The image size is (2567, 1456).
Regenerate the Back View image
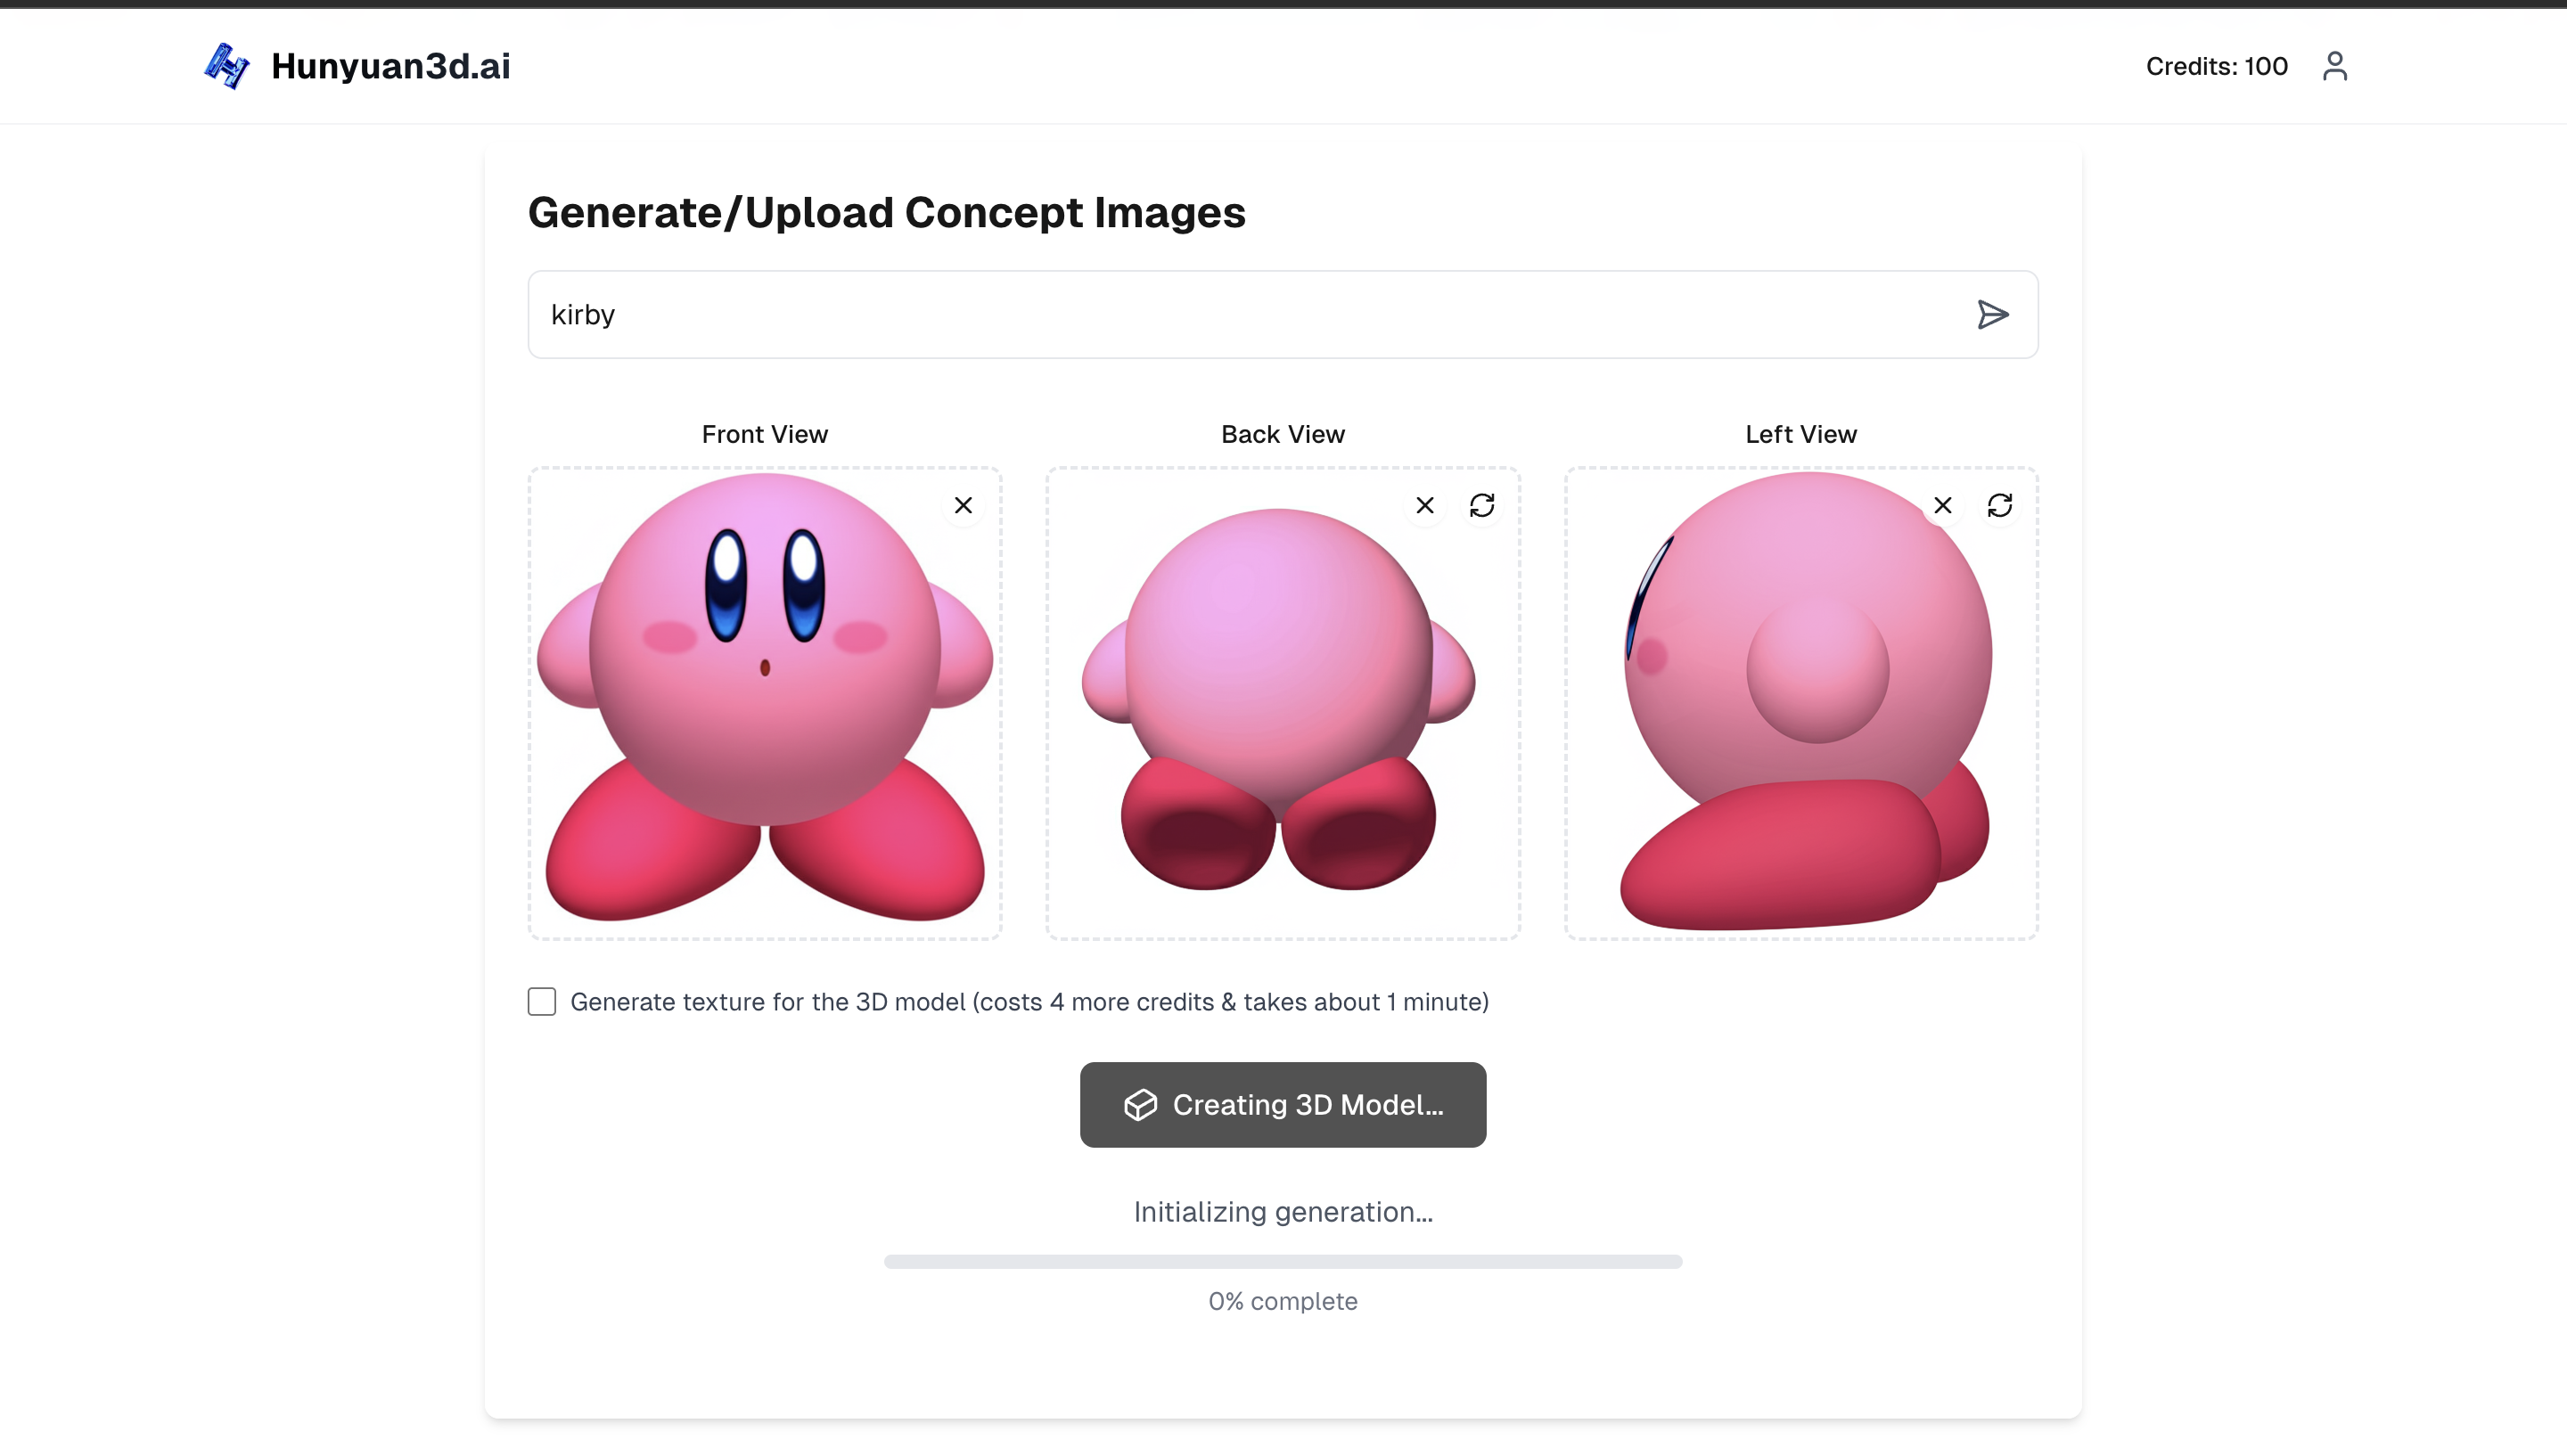click(x=1481, y=505)
